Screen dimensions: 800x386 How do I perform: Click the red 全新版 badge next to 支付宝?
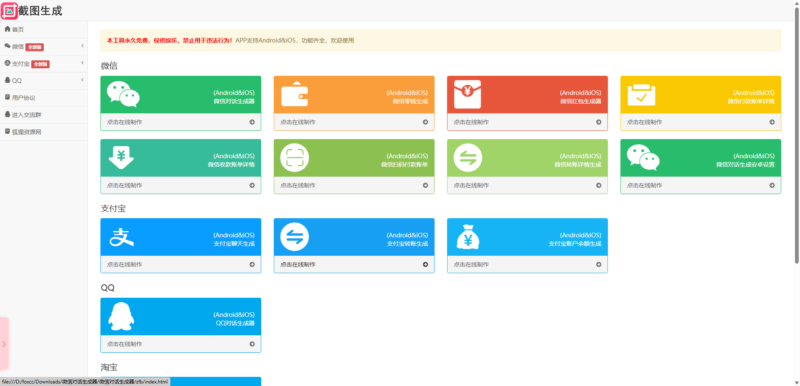point(40,64)
